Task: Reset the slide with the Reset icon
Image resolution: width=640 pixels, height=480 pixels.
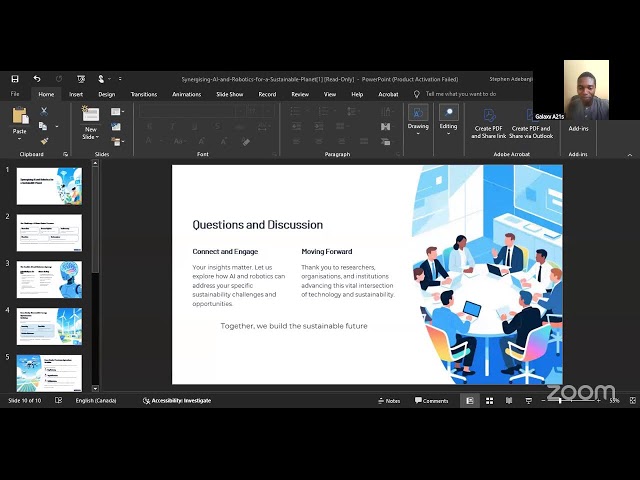Action: click(116, 127)
